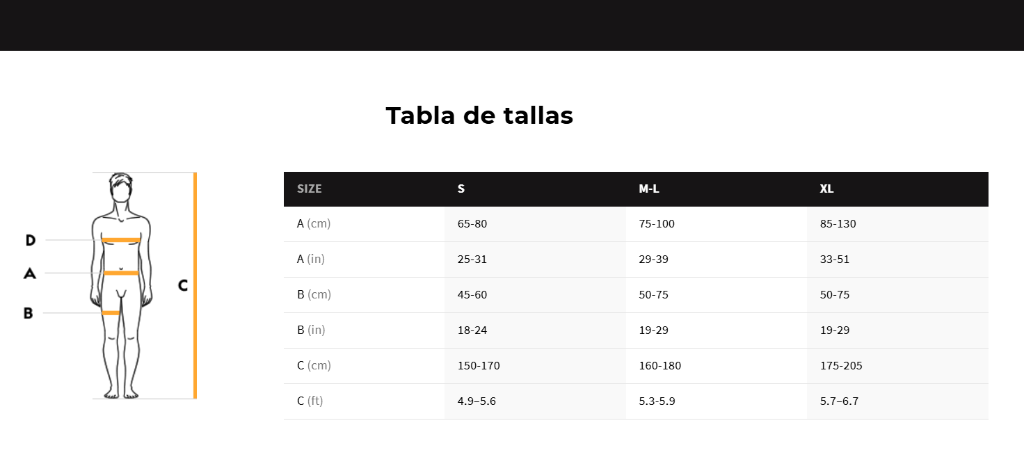The width and height of the screenshot is (1024, 471).
Task: Click the SIZE column header
Action: 310,189
